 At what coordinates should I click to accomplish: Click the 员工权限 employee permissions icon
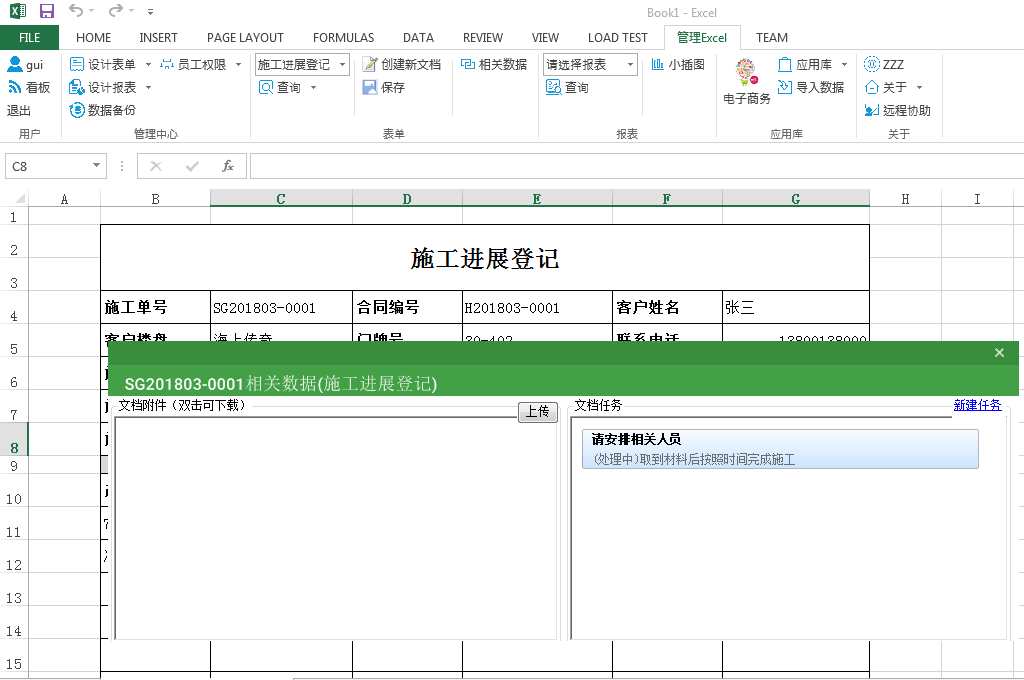[x=167, y=64]
